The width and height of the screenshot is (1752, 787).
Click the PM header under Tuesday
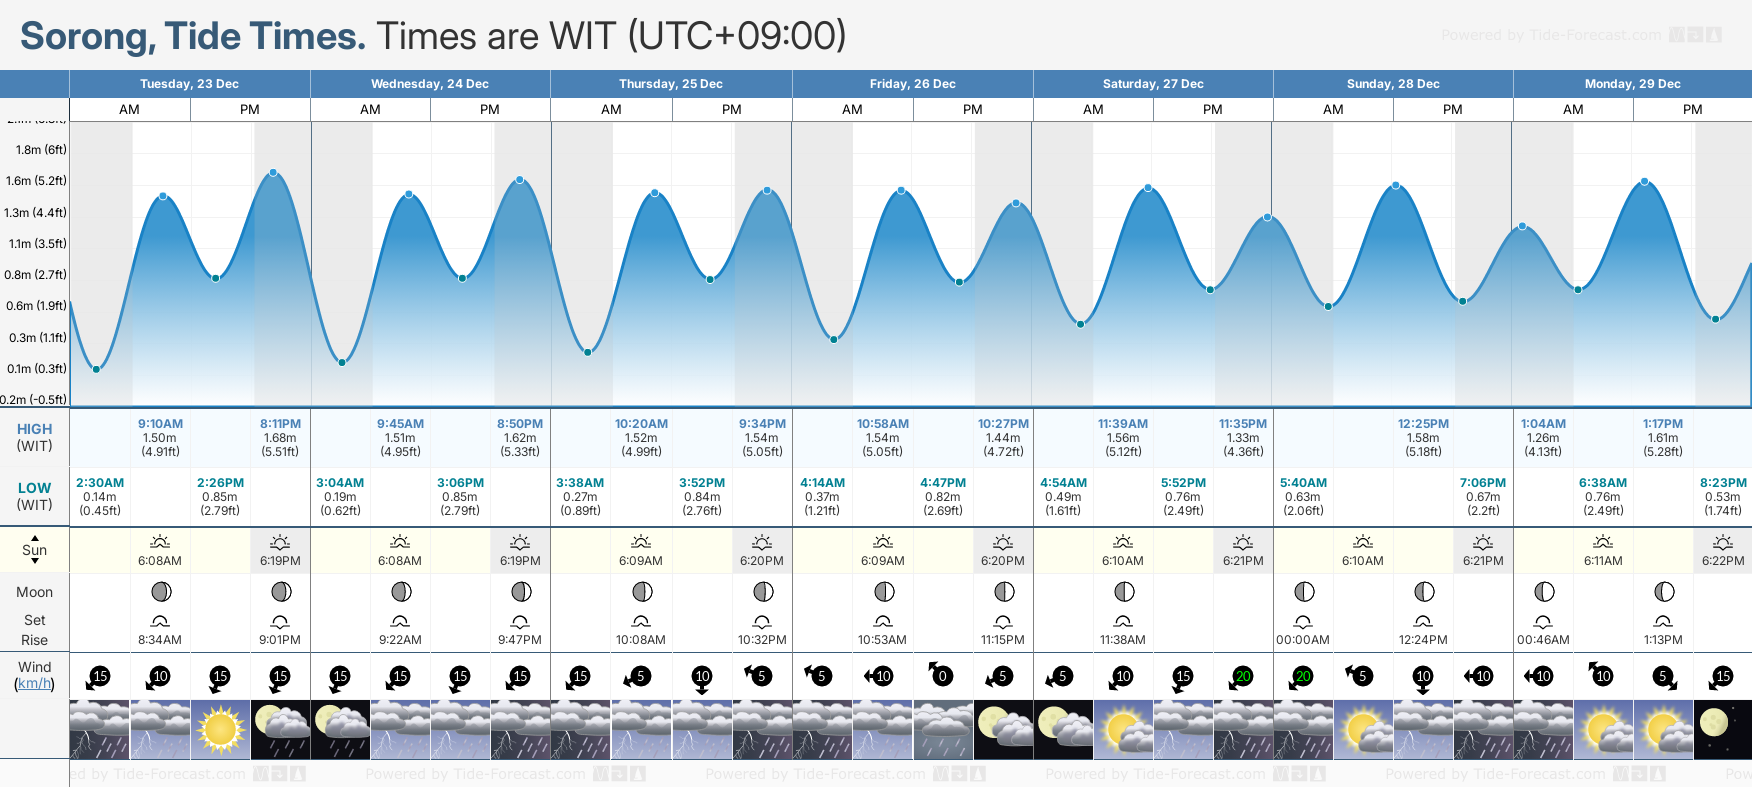click(250, 110)
